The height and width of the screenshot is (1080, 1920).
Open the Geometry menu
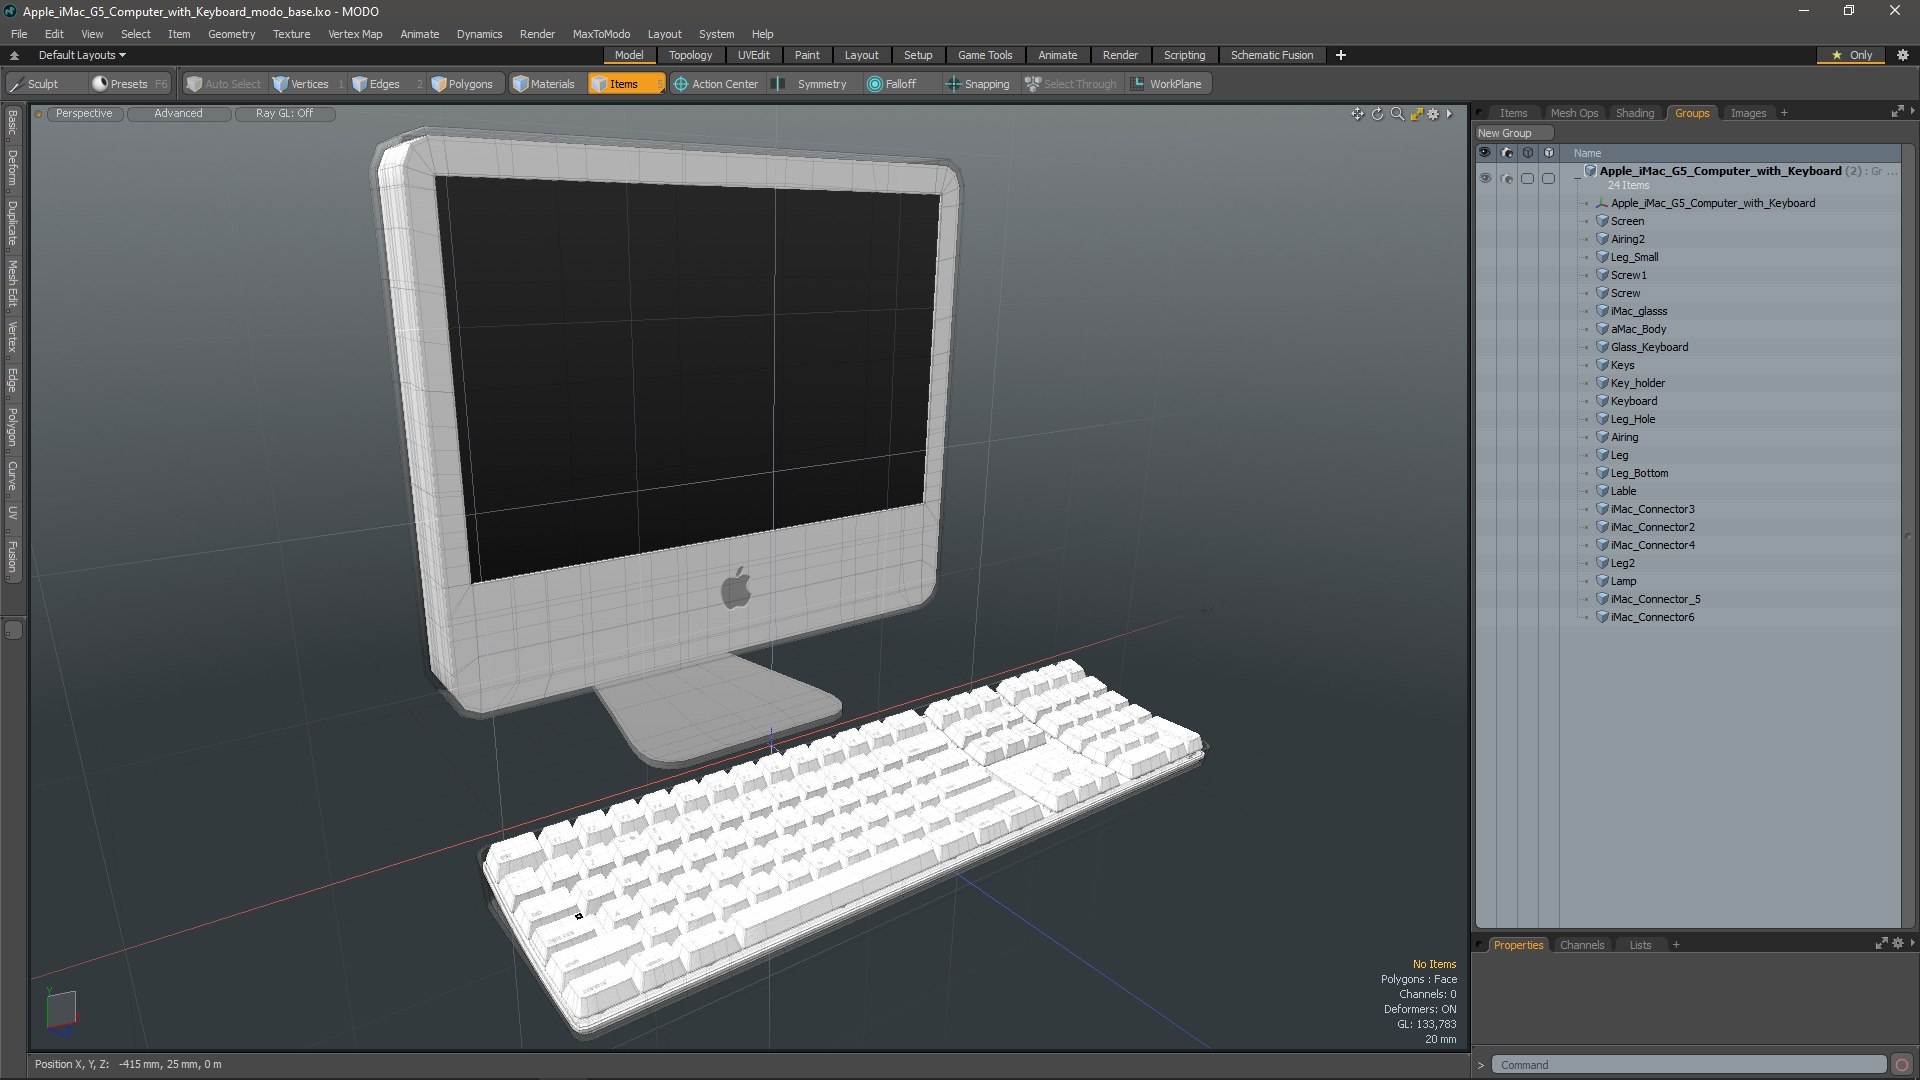[x=231, y=34]
